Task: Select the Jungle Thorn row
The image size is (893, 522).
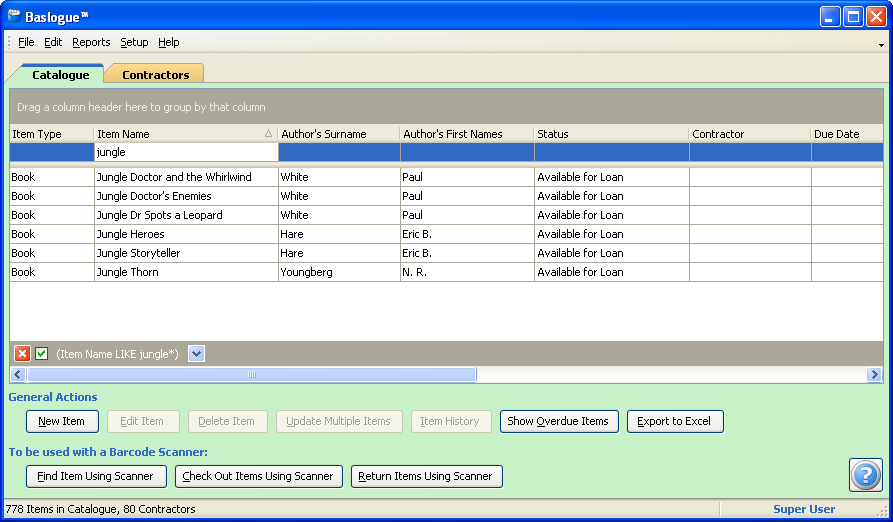Action: click(446, 272)
